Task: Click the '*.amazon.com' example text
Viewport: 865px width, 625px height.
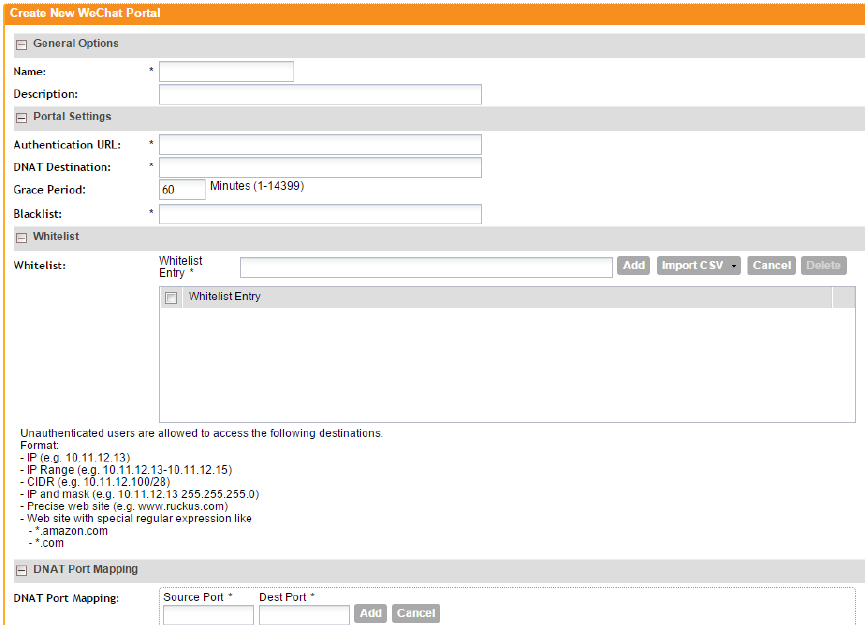Action: [71, 531]
